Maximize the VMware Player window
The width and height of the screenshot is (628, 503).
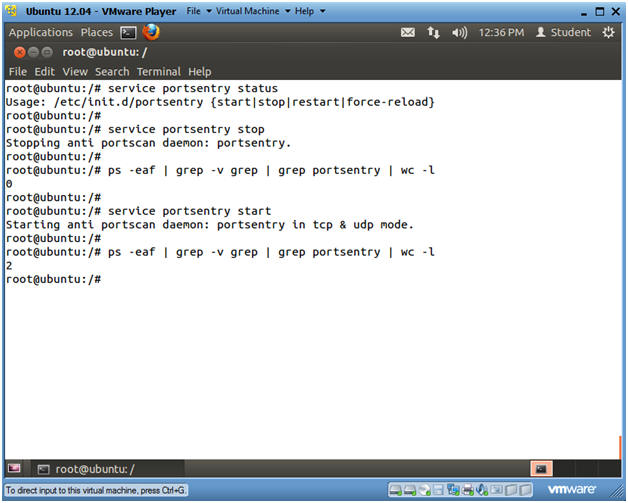coord(600,12)
